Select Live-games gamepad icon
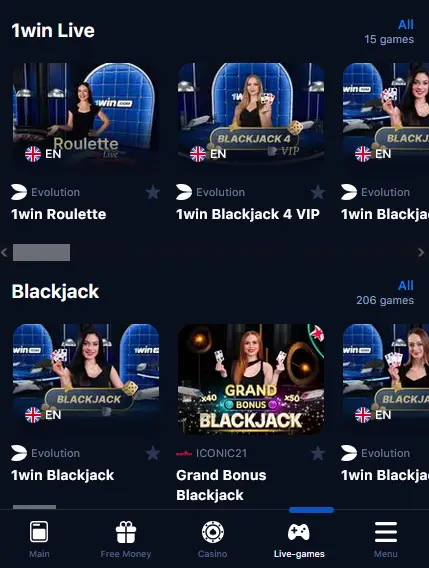The height and width of the screenshot is (568, 429). pos(299,532)
